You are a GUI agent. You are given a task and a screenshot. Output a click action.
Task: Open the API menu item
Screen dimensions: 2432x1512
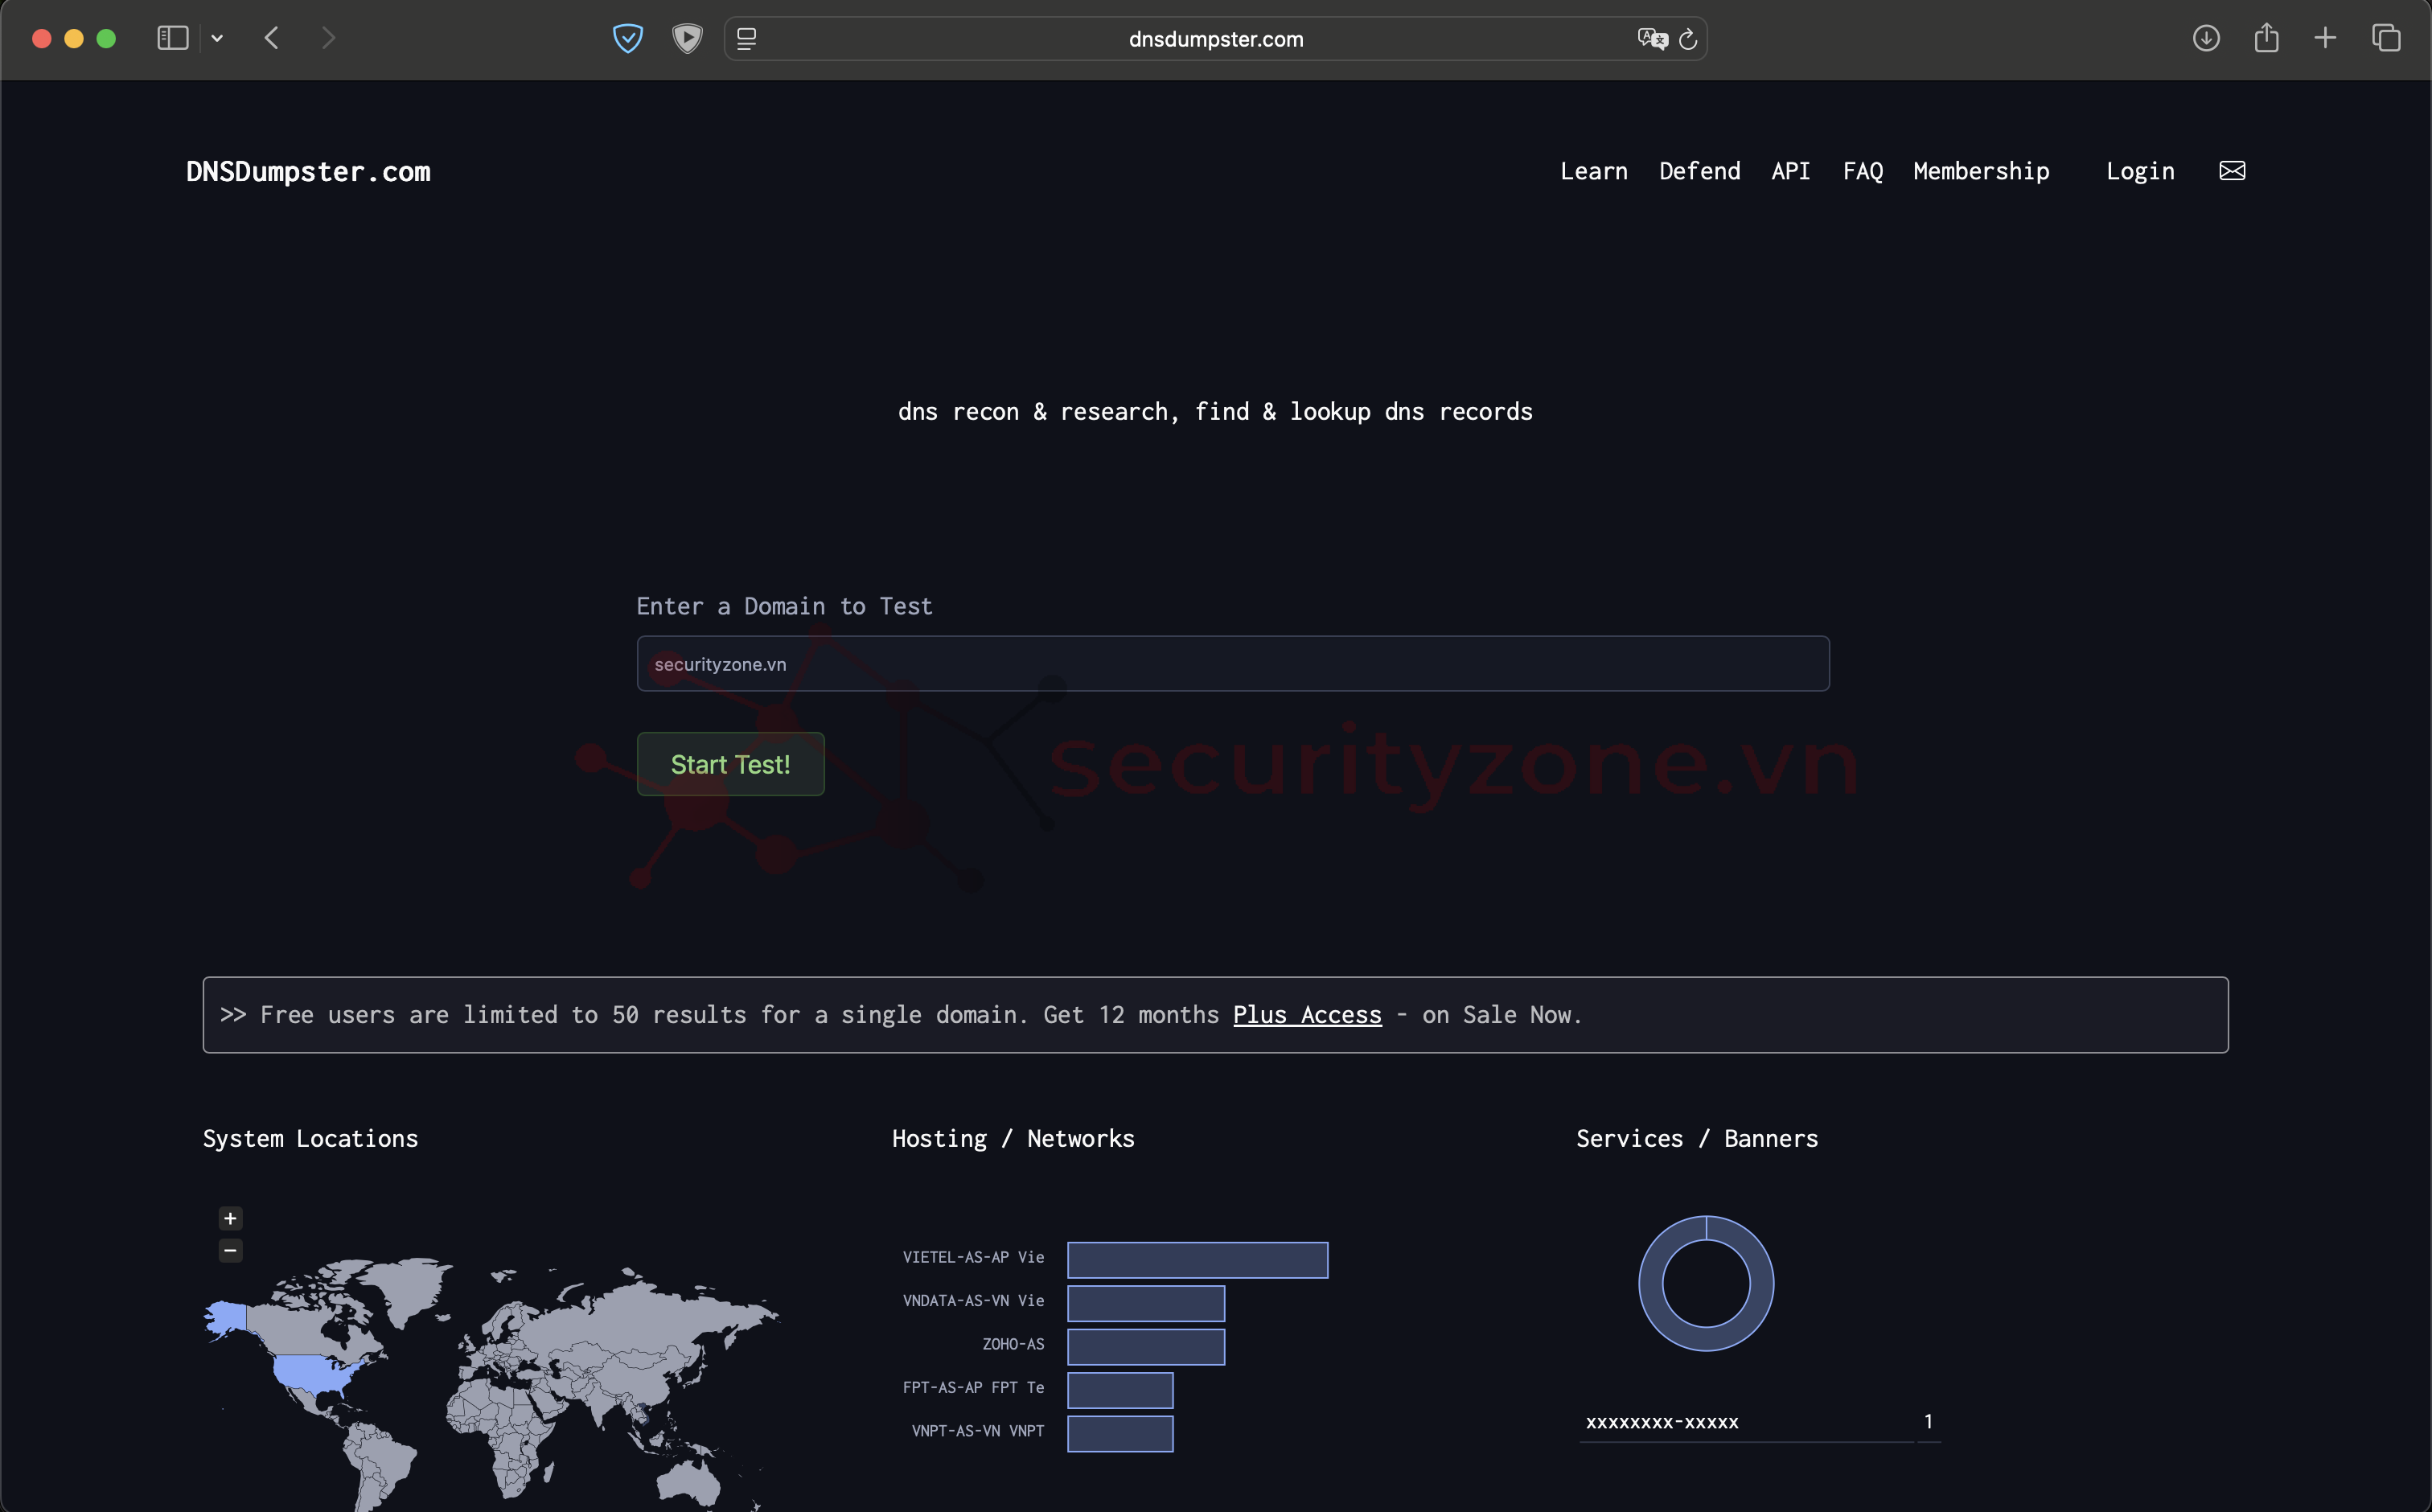pyautogui.click(x=1791, y=171)
